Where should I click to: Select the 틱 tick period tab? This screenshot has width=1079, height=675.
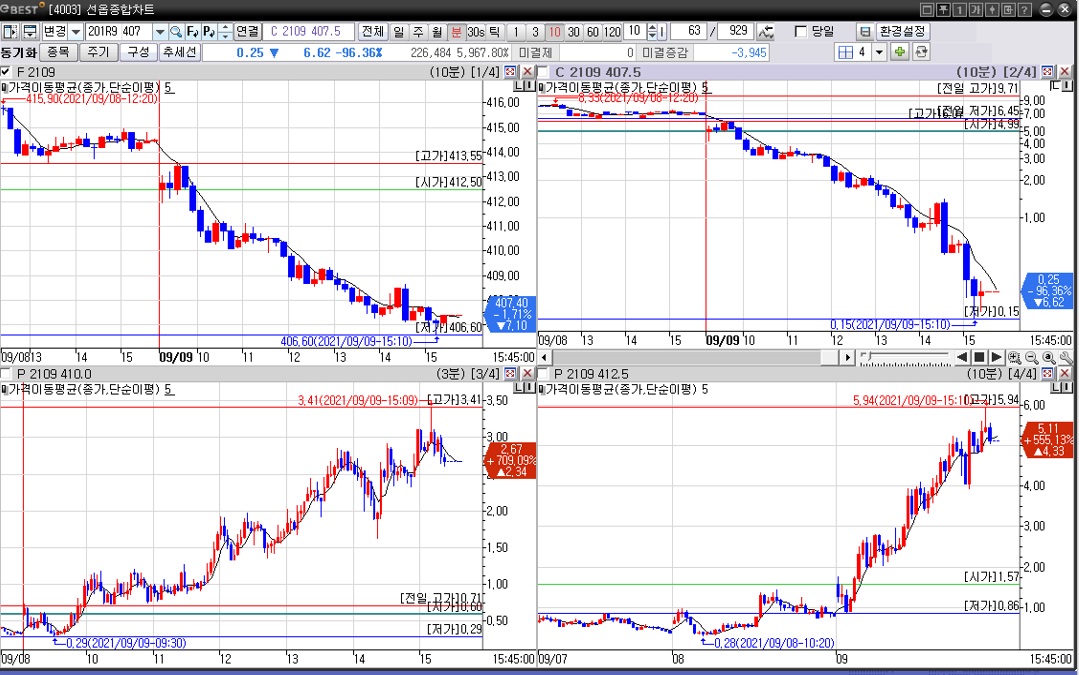tap(494, 32)
